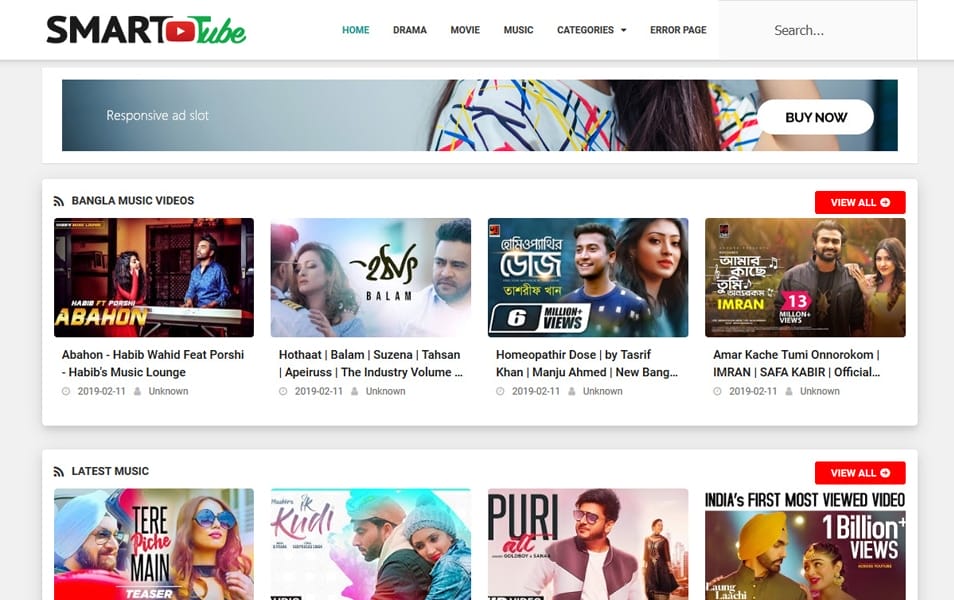Select the DRAMA menu item
This screenshot has height=600, width=954.
pos(410,30)
